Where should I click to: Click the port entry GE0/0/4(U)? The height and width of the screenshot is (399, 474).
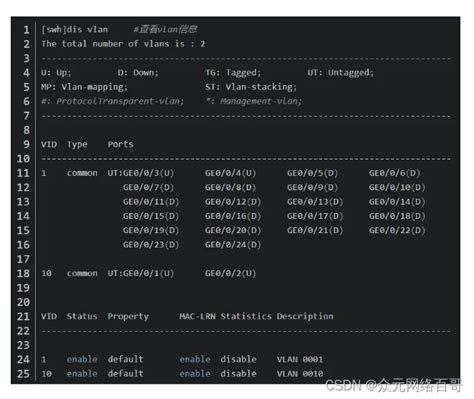tap(230, 173)
